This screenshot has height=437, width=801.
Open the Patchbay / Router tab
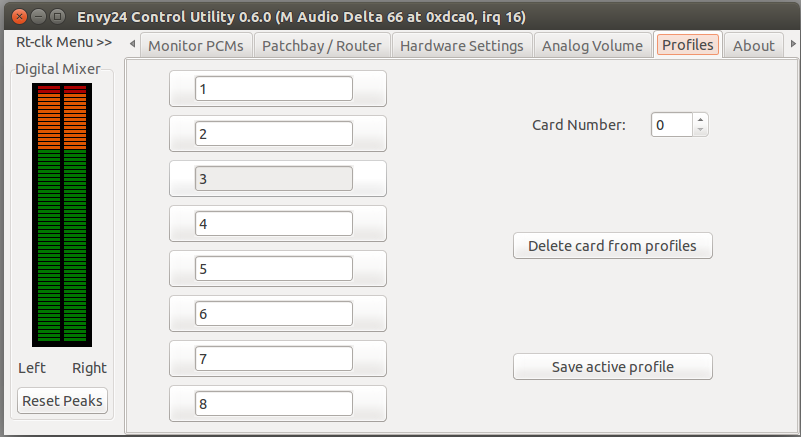click(x=322, y=45)
